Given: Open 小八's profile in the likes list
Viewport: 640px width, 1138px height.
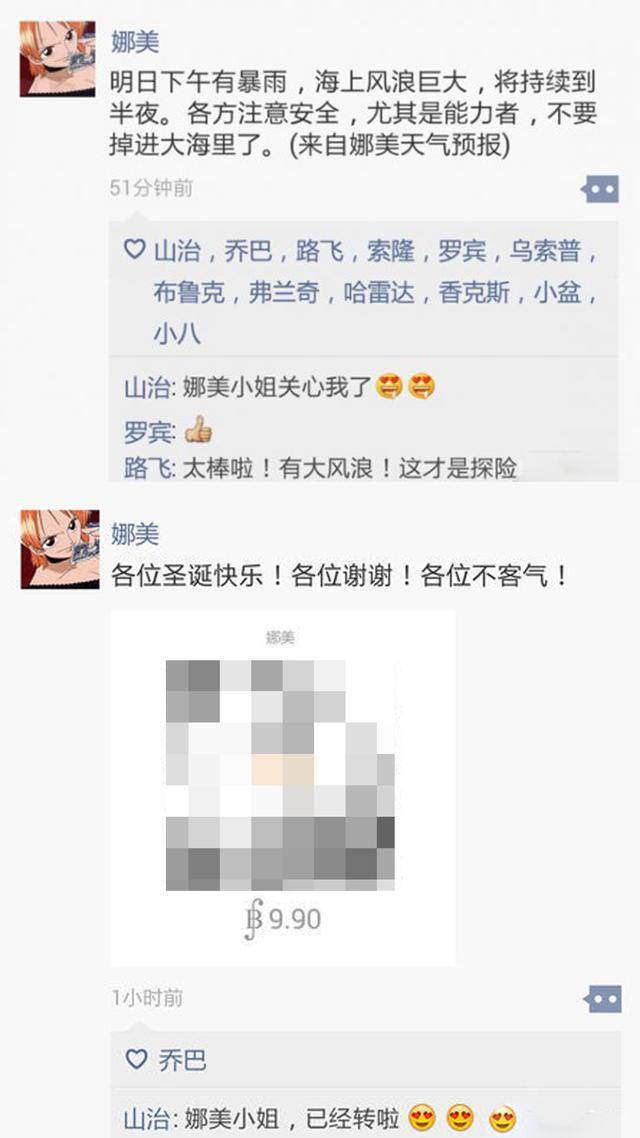Looking at the screenshot, I should (177, 335).
